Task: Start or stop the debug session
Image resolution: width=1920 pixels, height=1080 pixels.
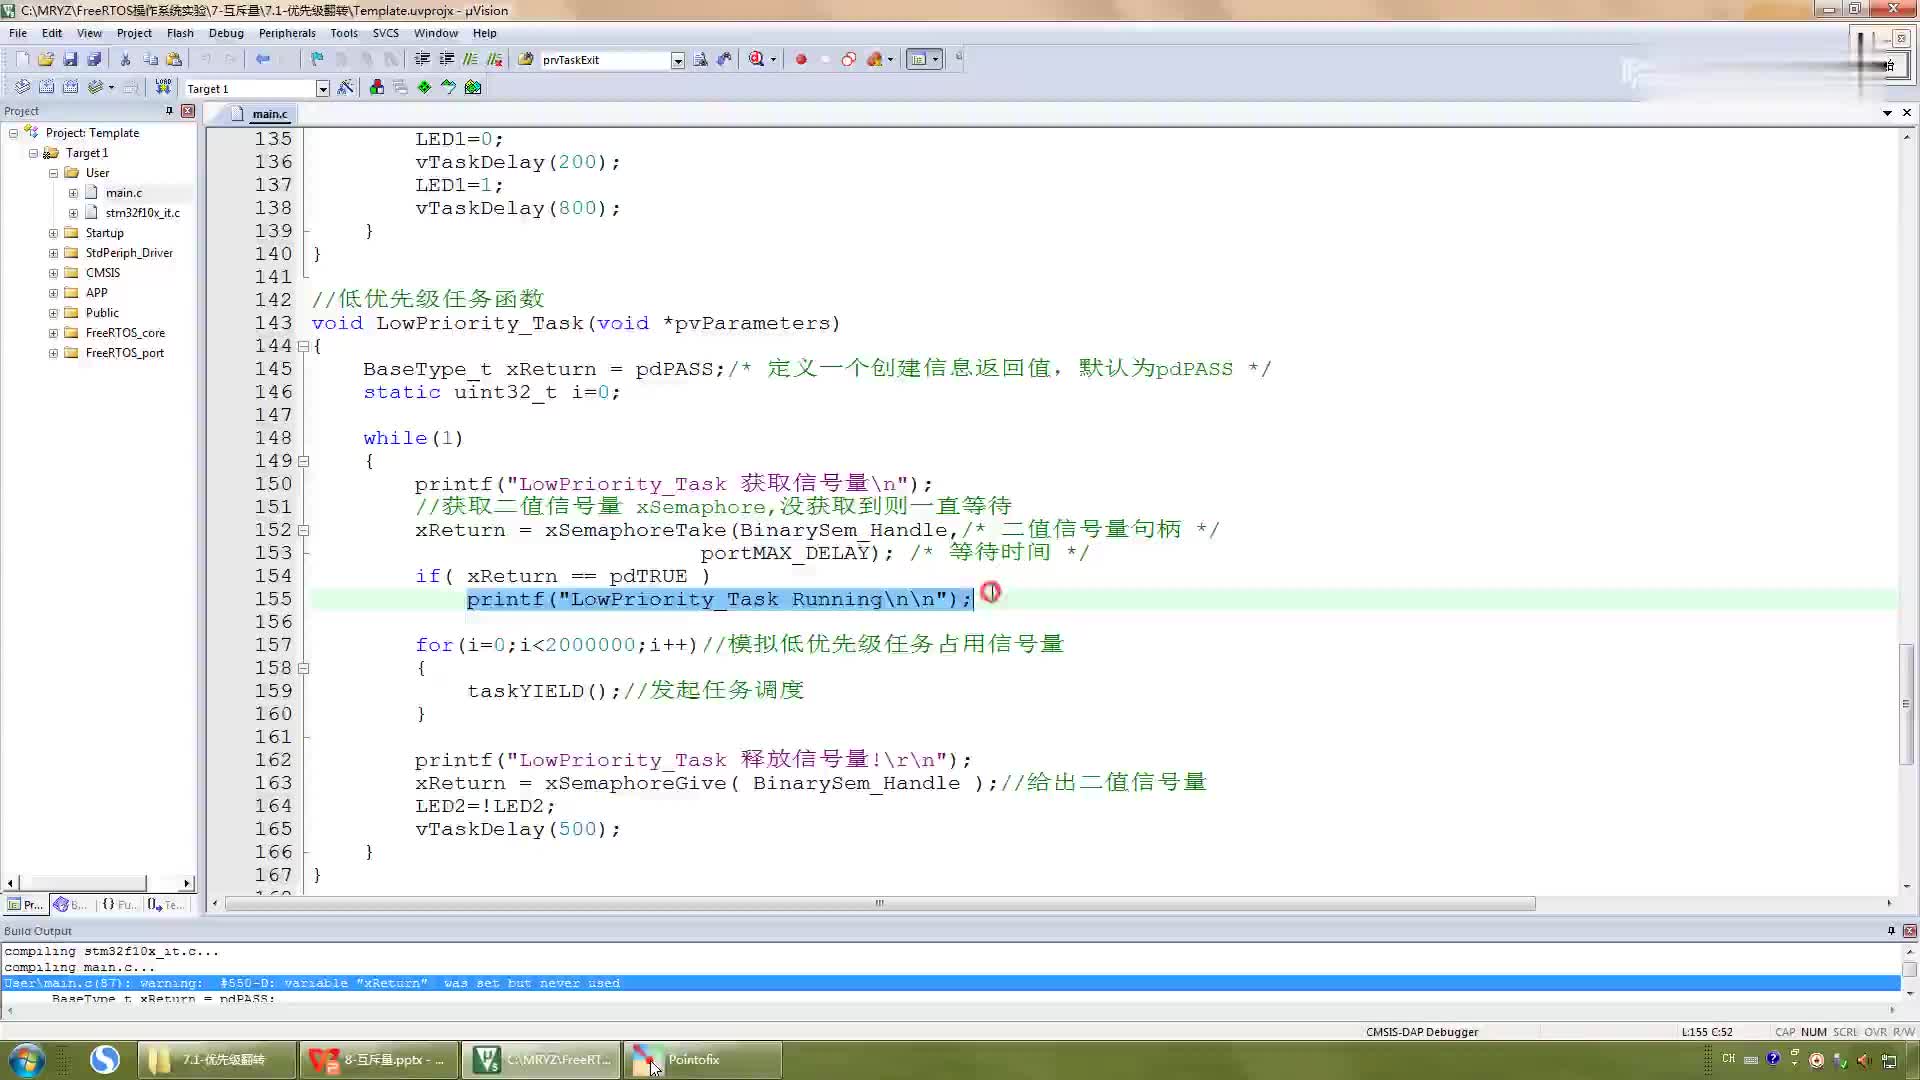Action: (x=756, y=59)
